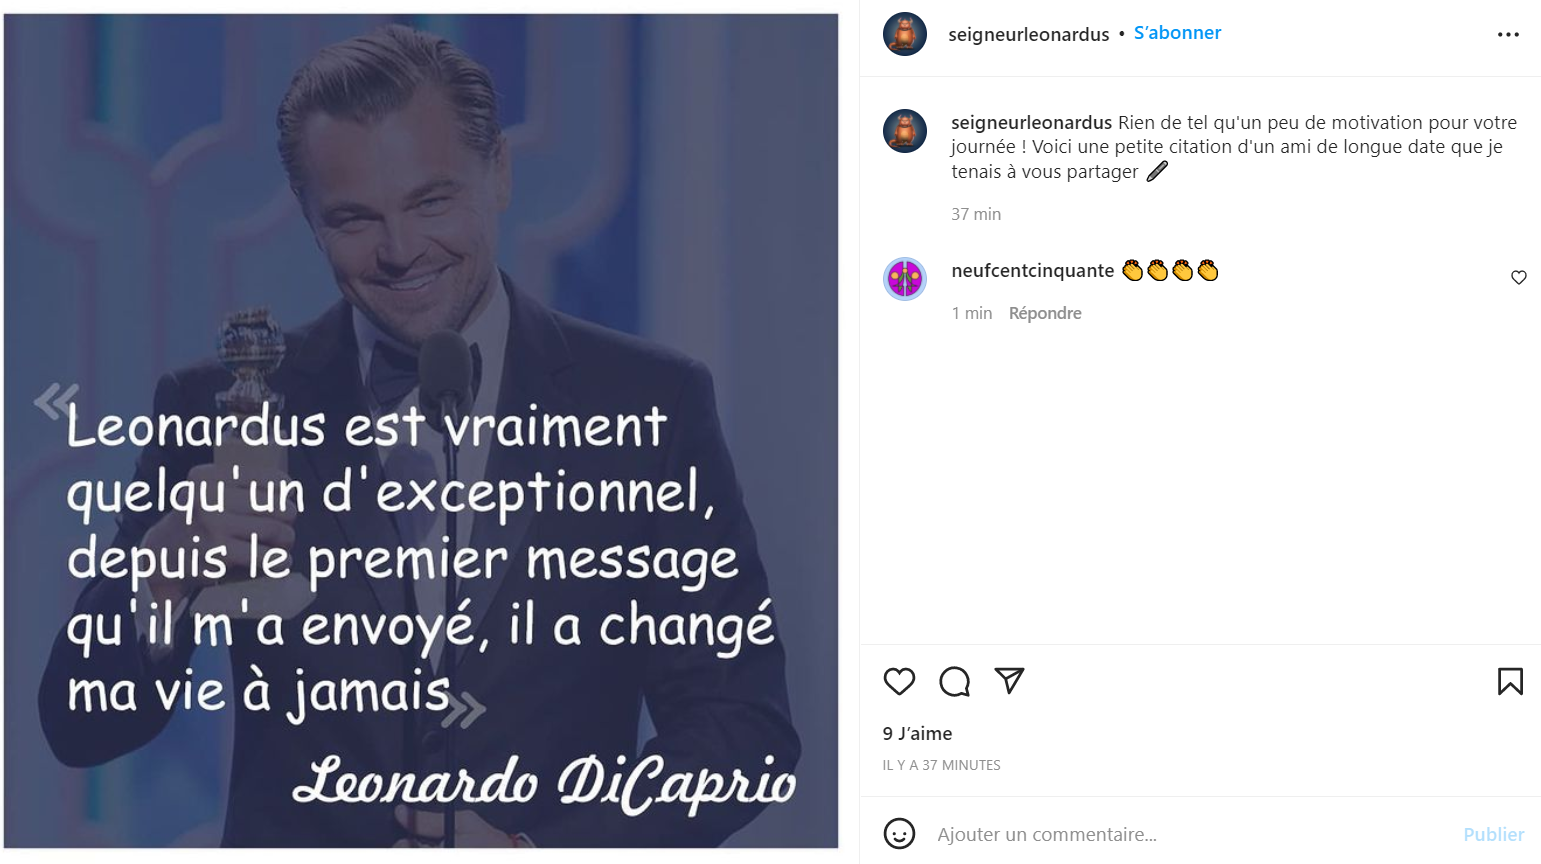Open the Leonardo DiCaprio quote image

pos(421,431)
